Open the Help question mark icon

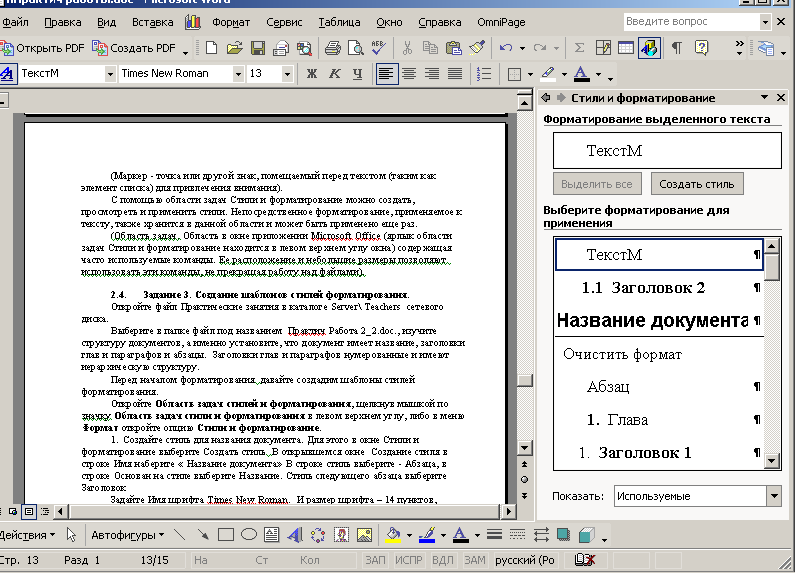pyautogui.click(x=701, y=48)
